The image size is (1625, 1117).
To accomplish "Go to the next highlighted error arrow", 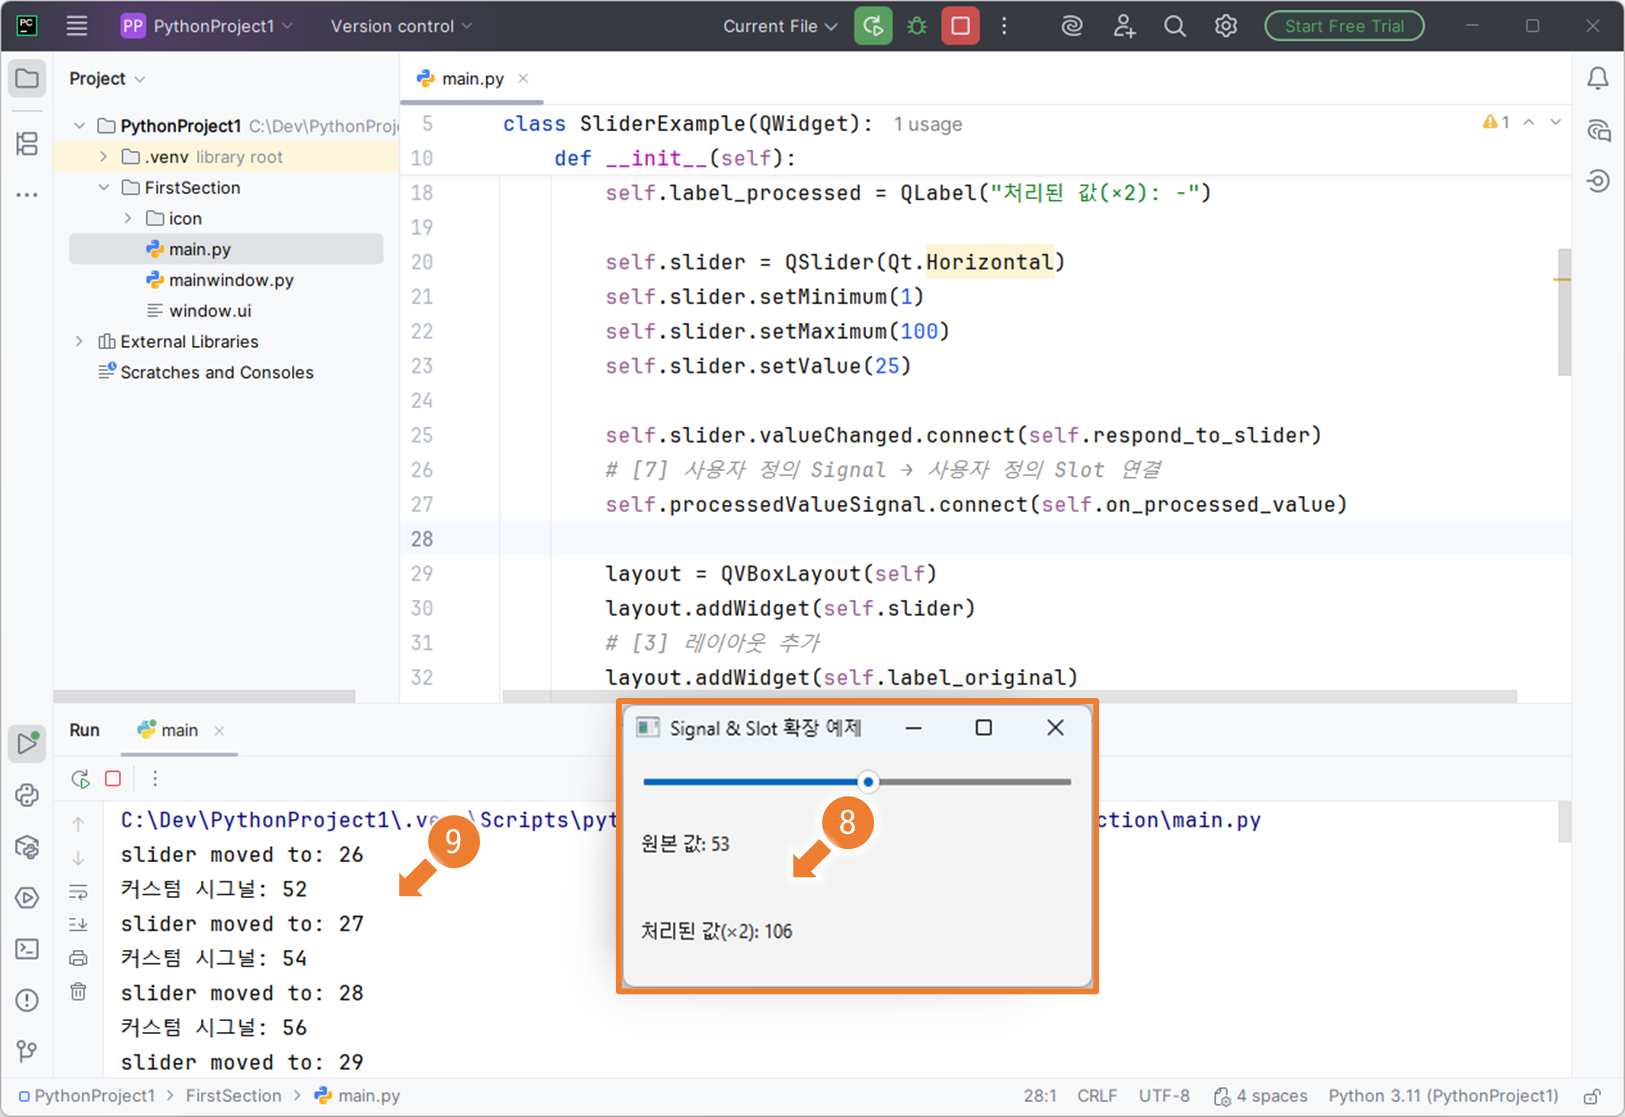I will click(x=1555, y=122).
